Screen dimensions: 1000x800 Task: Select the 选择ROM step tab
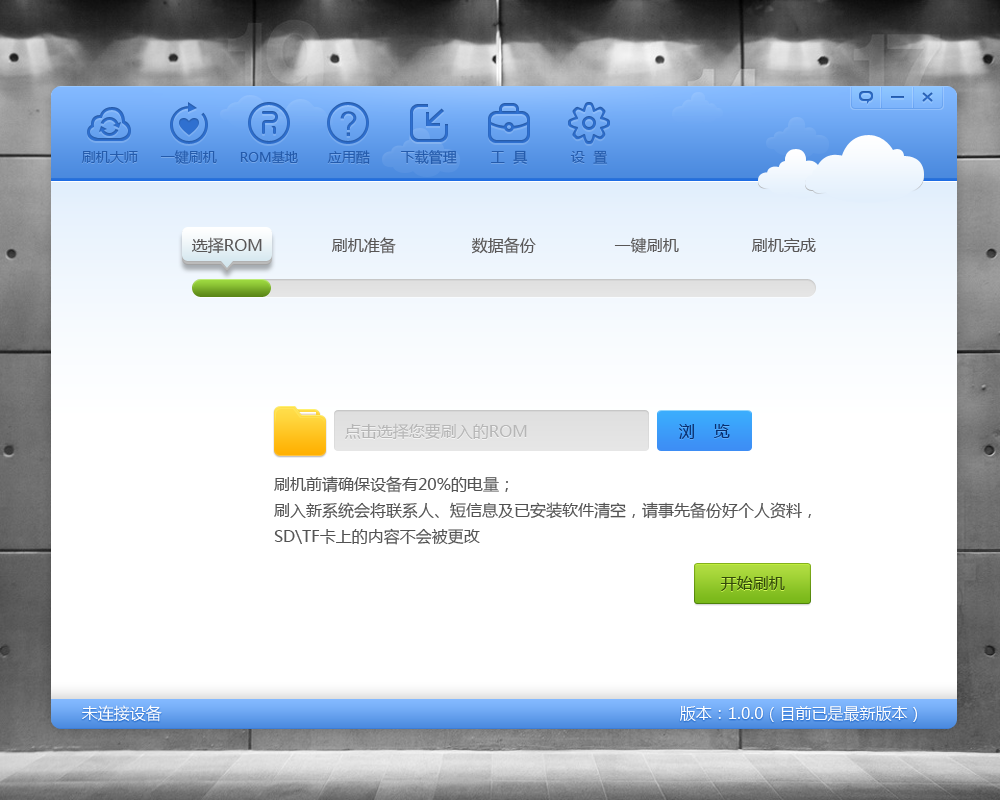(x=227, y=244)
